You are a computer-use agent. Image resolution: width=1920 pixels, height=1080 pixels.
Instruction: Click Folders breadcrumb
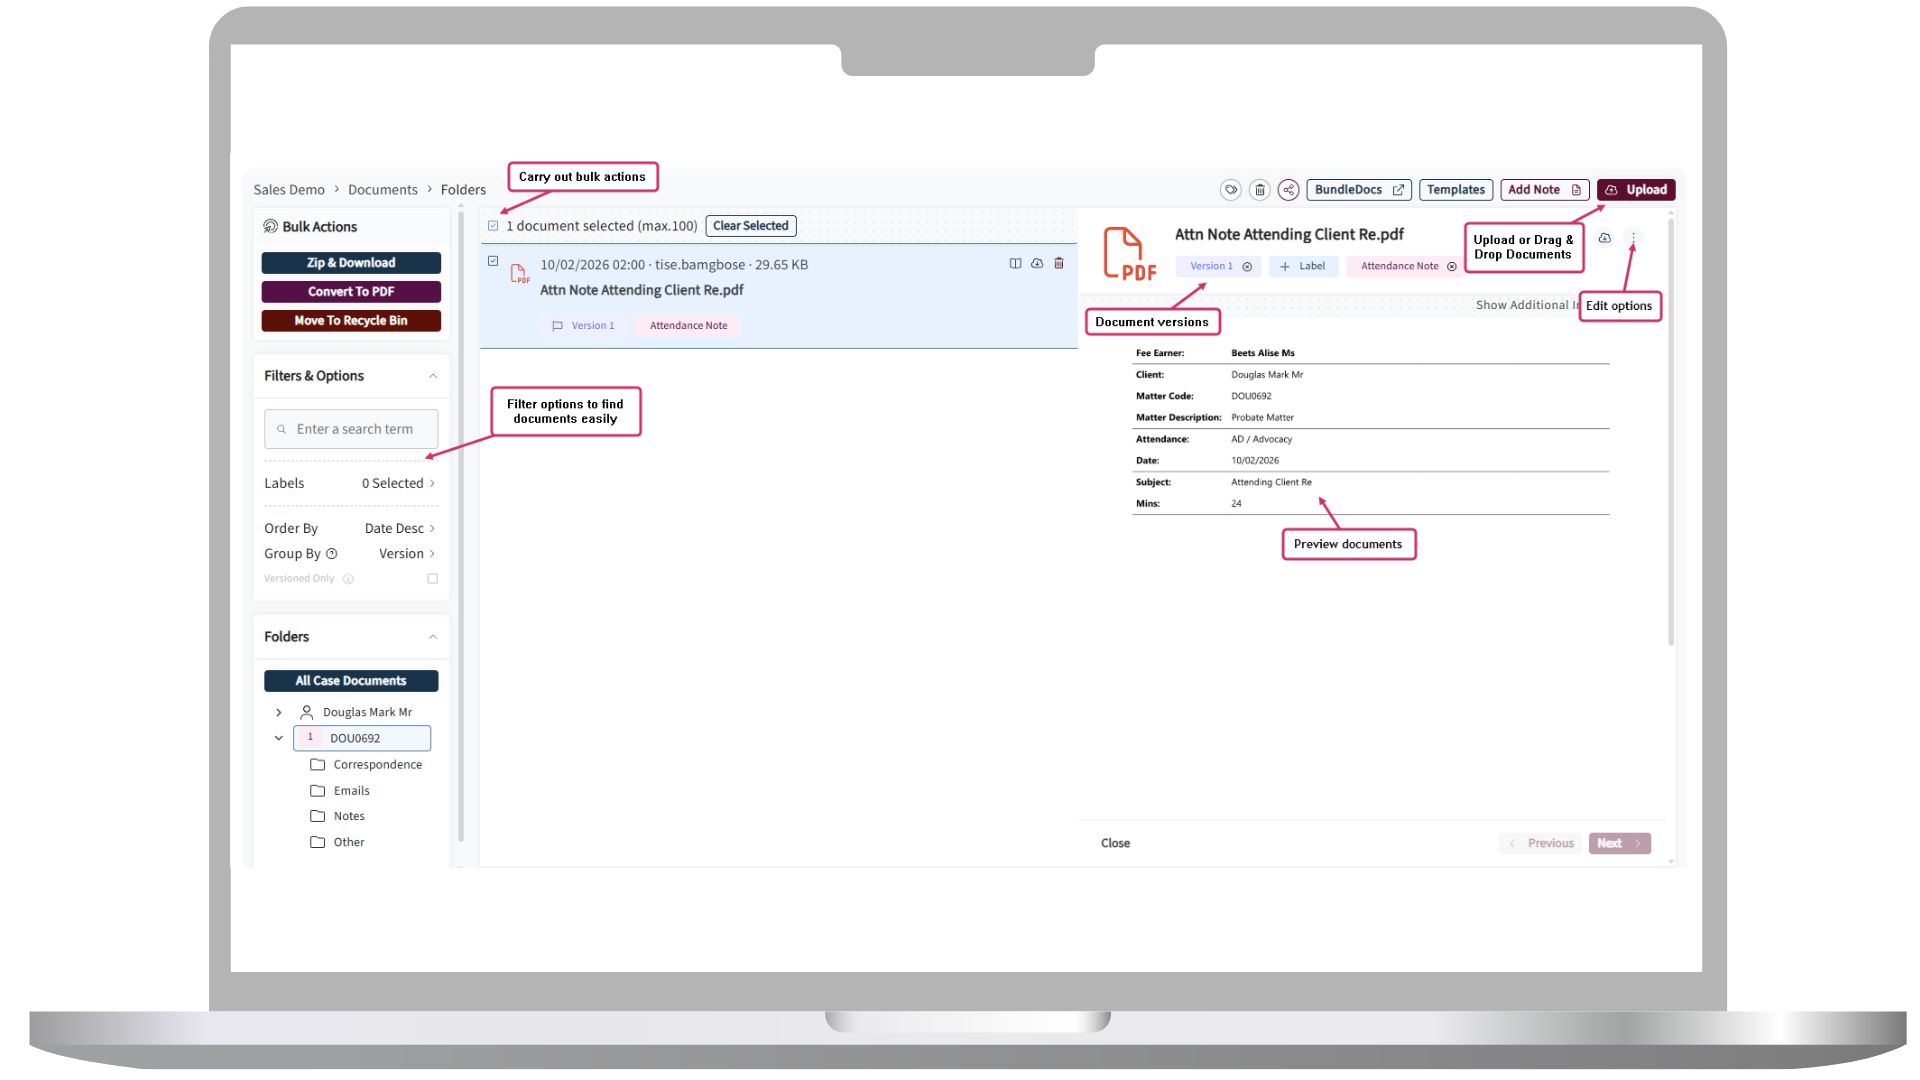point(463,190)
